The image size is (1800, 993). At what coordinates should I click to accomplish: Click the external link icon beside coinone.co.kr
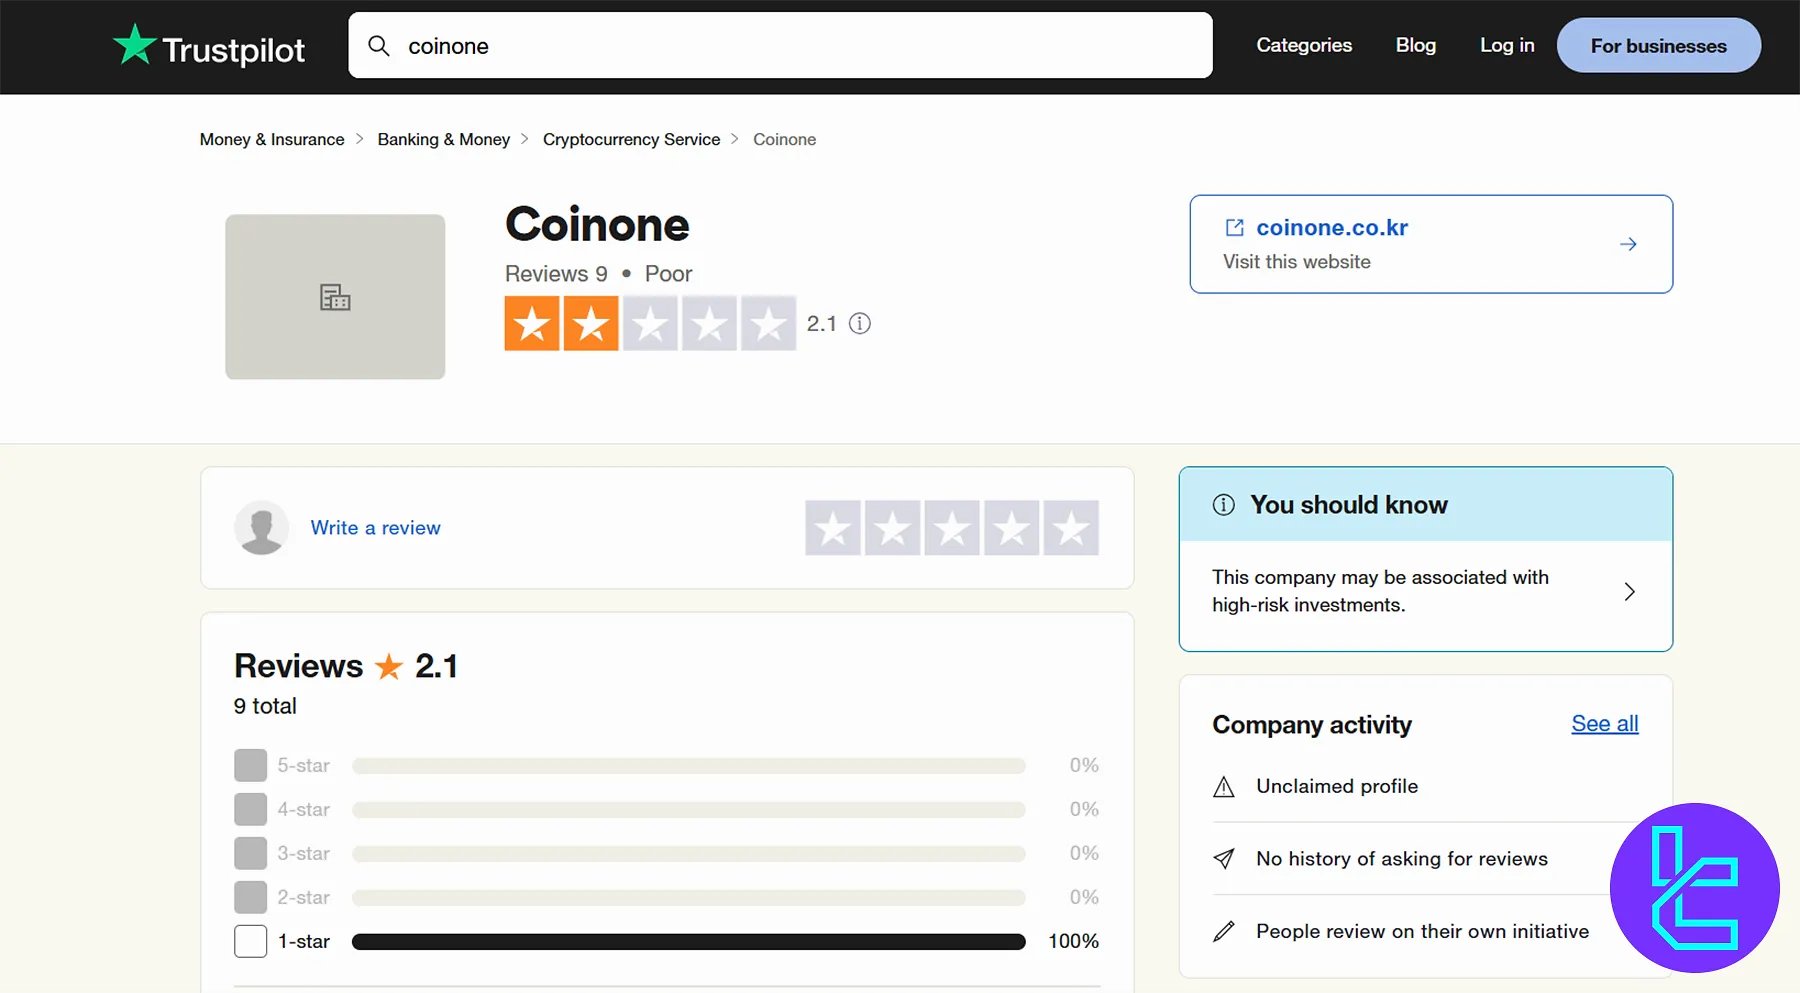click(x=1235, y=228)
